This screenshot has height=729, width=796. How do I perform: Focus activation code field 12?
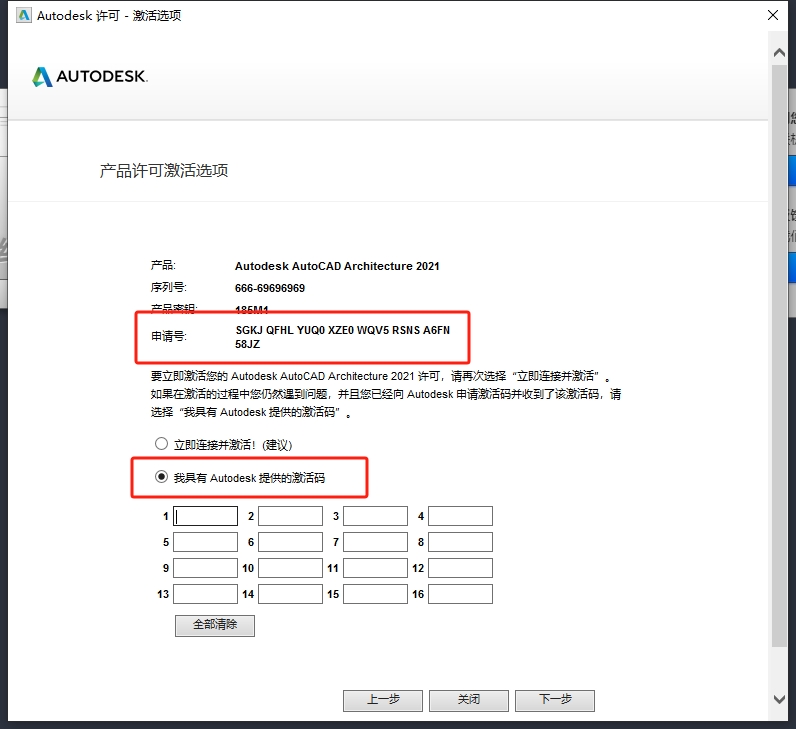point(460,568)
